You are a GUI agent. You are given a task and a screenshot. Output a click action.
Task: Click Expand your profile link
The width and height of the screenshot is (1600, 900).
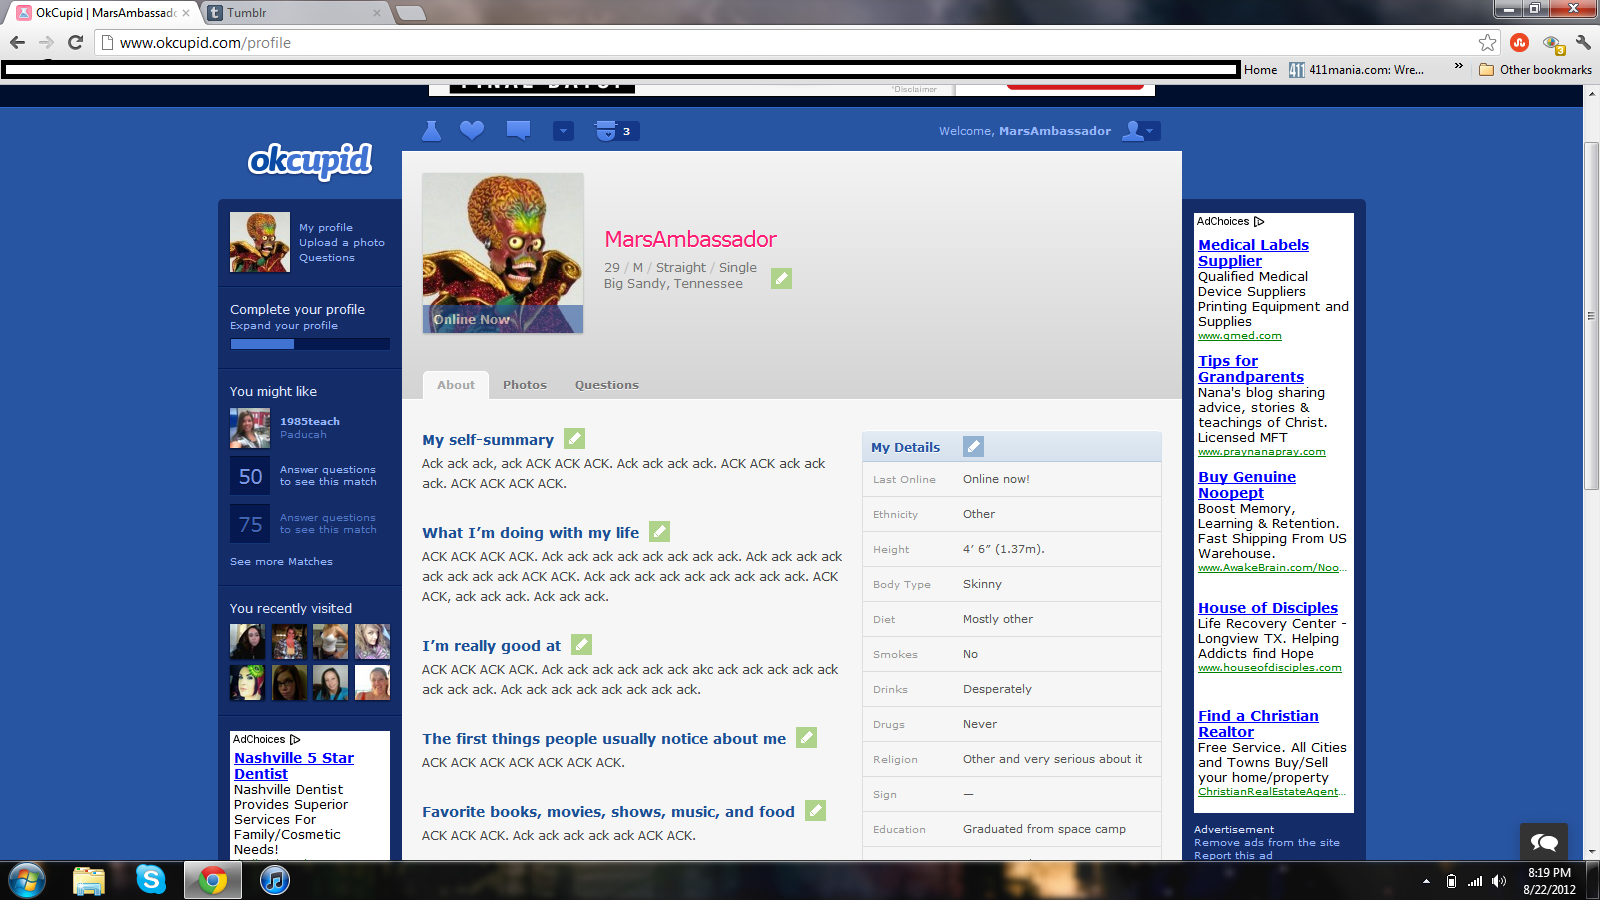tap(284, 326)
